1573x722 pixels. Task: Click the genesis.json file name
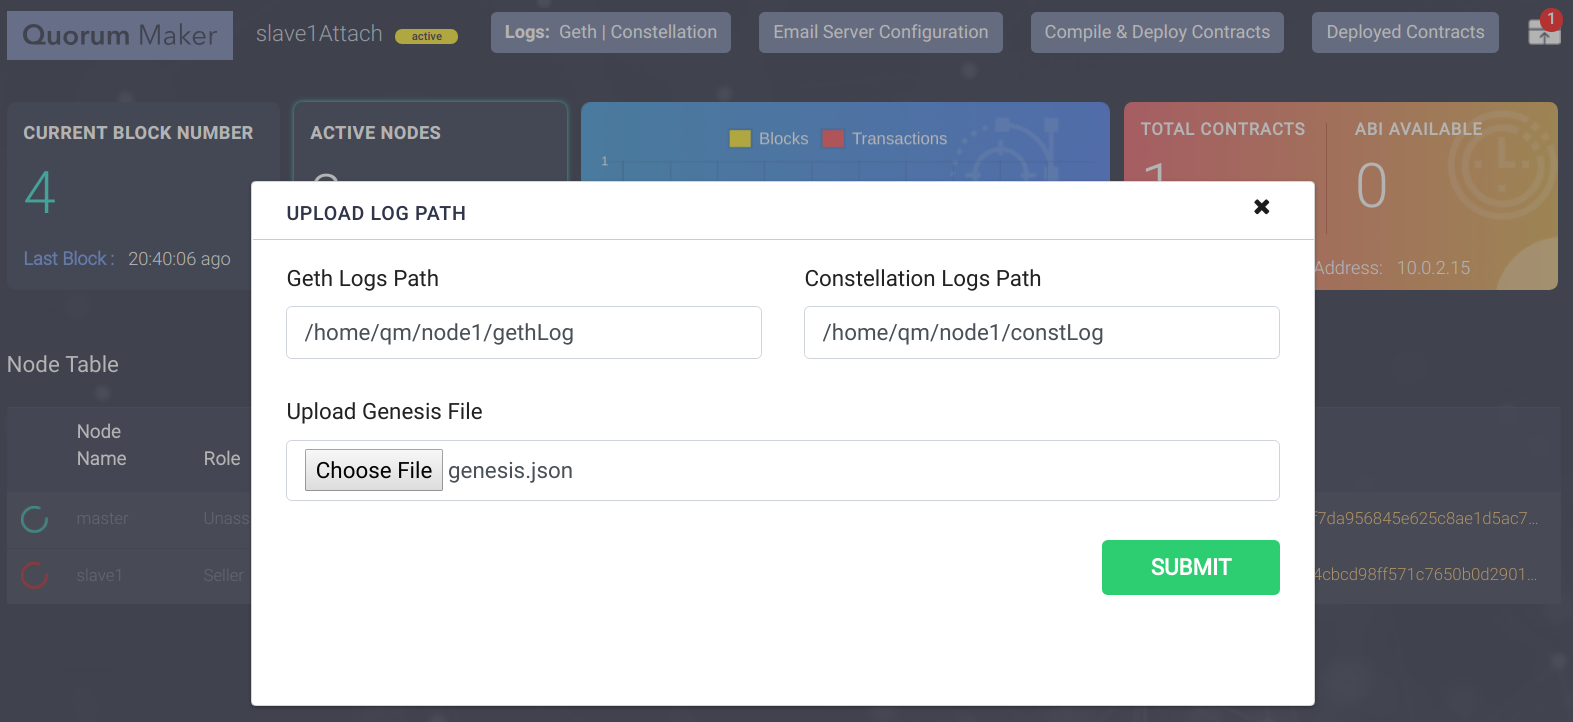510,471
